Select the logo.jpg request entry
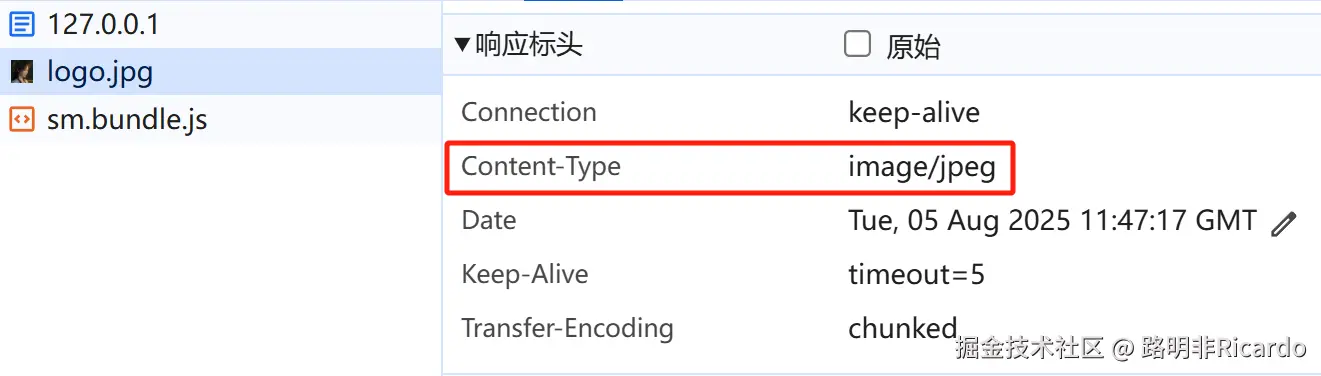 pos(221,72)
